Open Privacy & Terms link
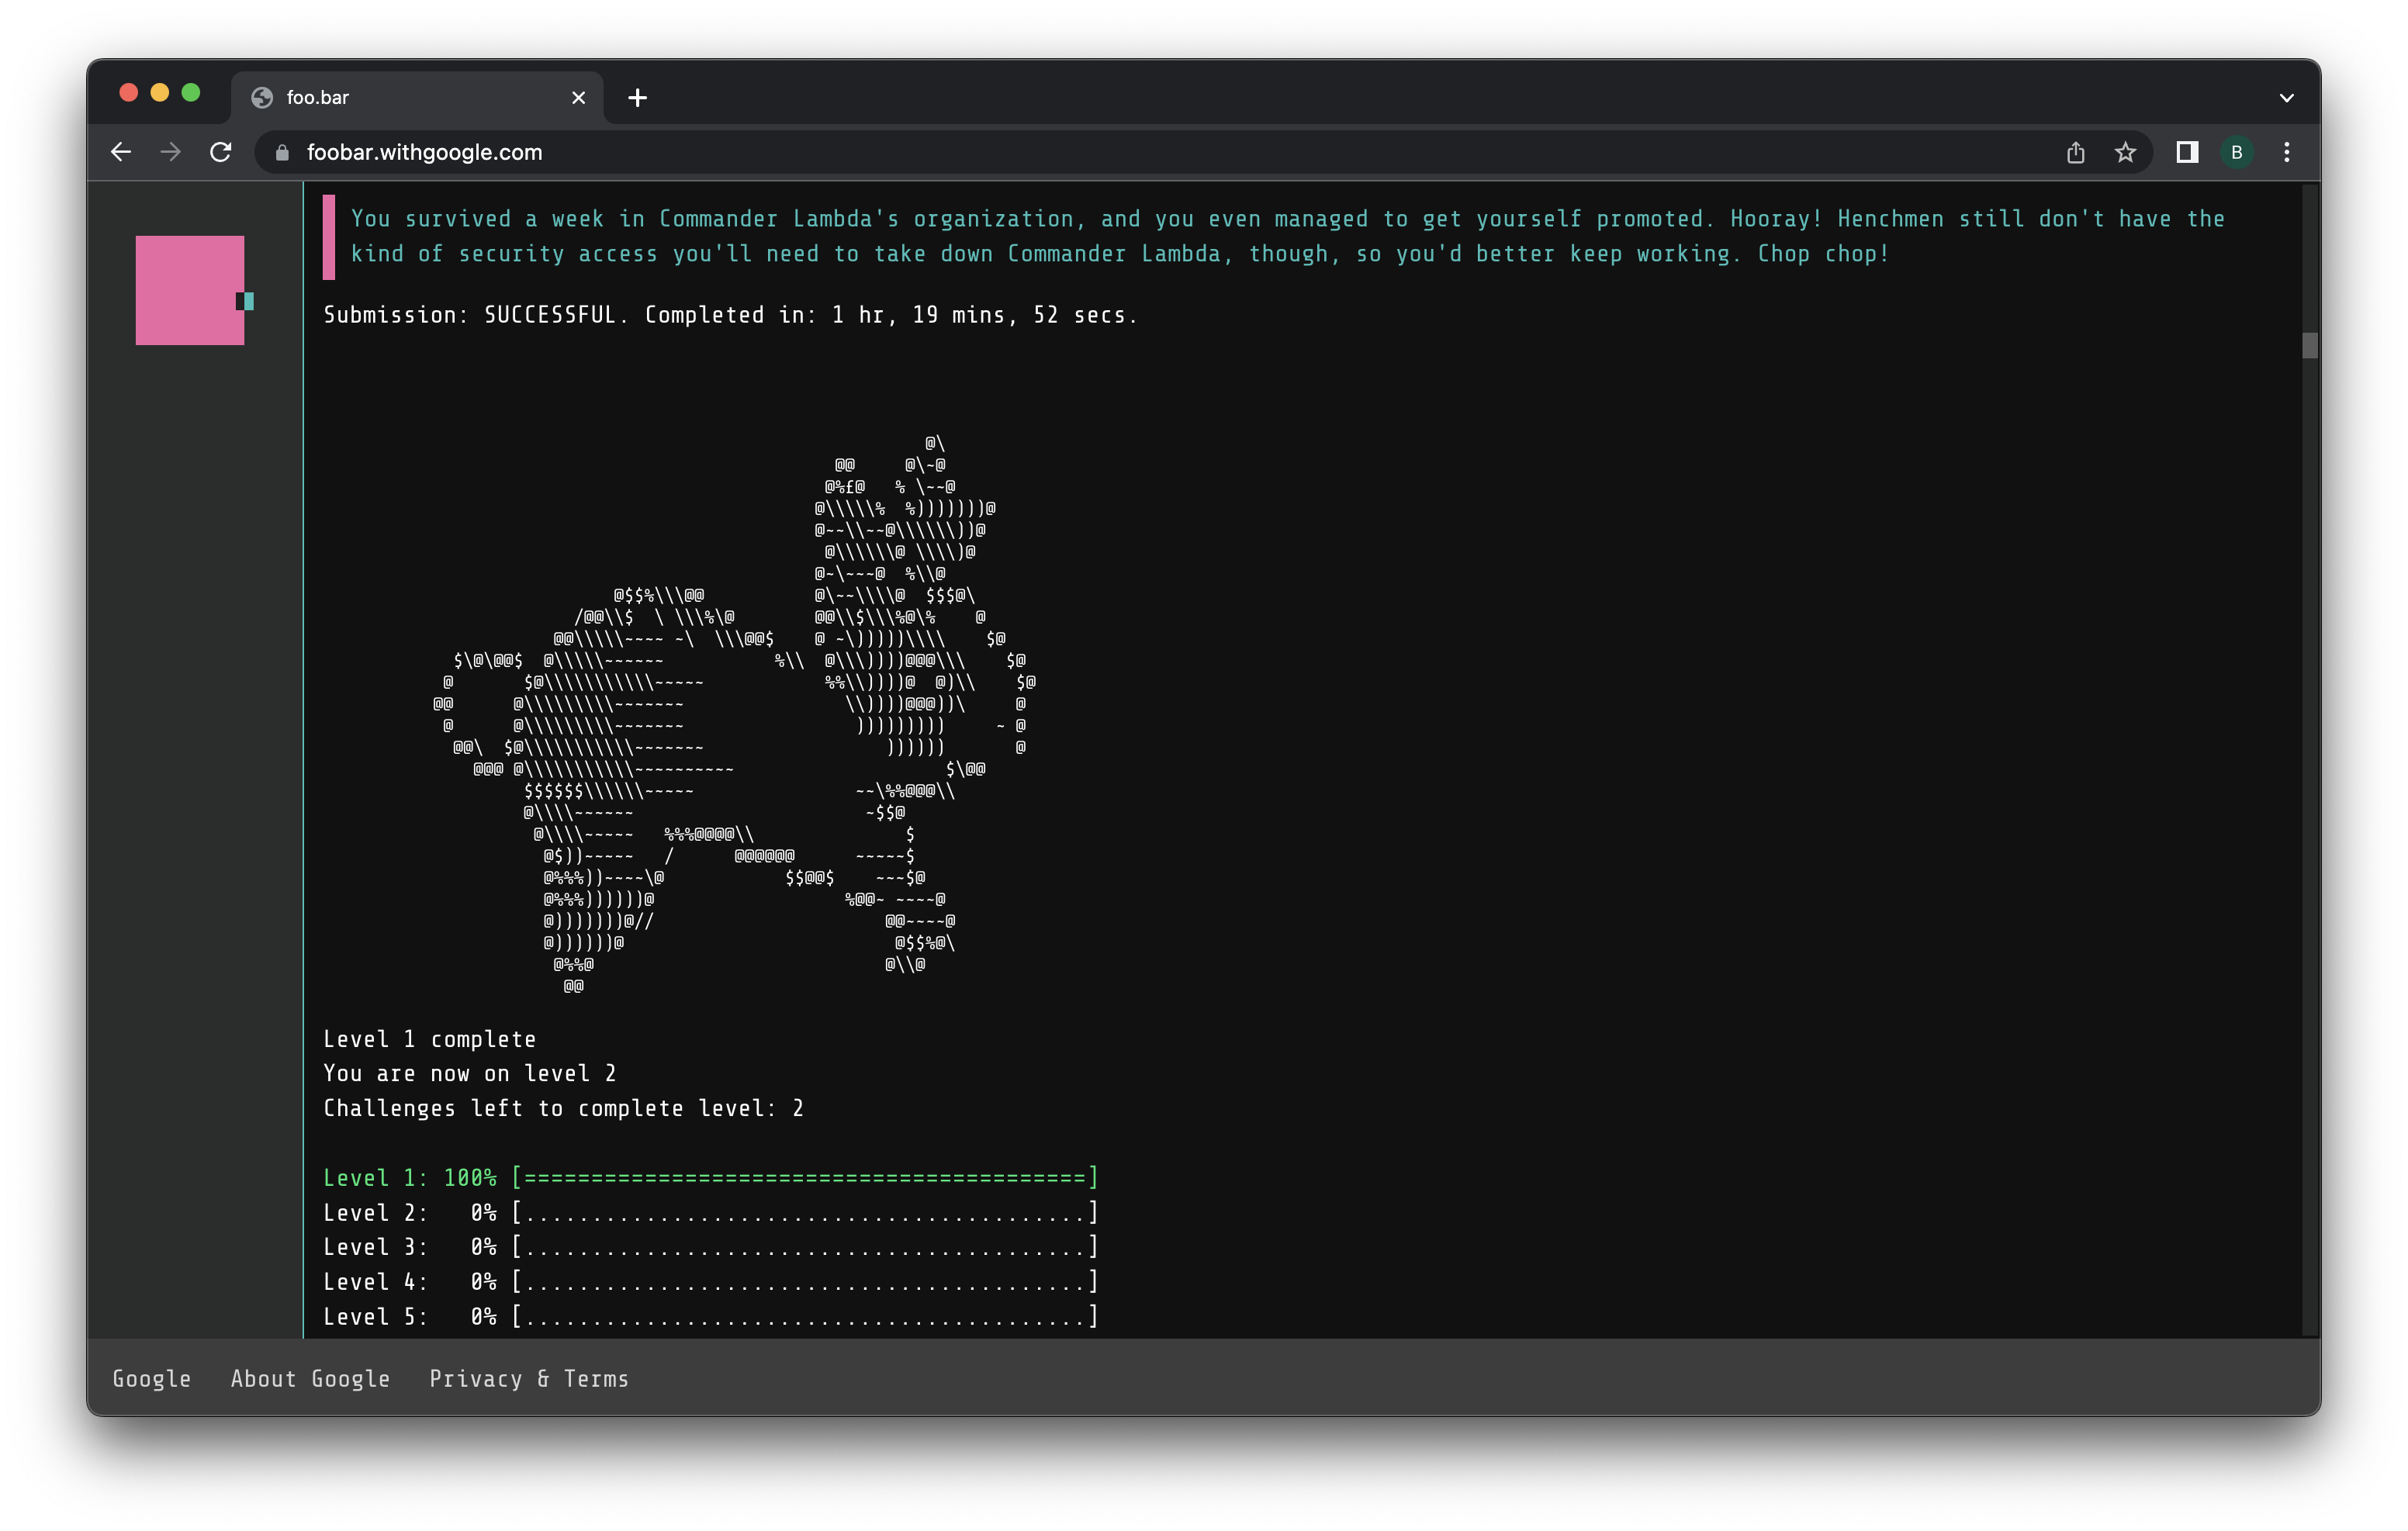Screen dimensions: 2408x1531 [529, 1379]
